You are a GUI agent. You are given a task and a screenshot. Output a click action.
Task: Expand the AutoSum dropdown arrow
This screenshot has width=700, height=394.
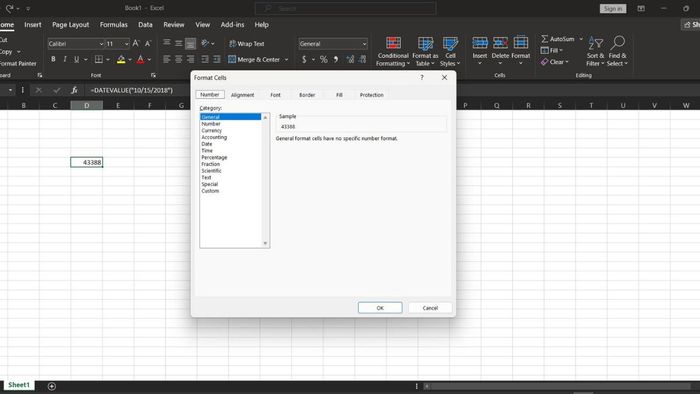(x=581, y=39)
